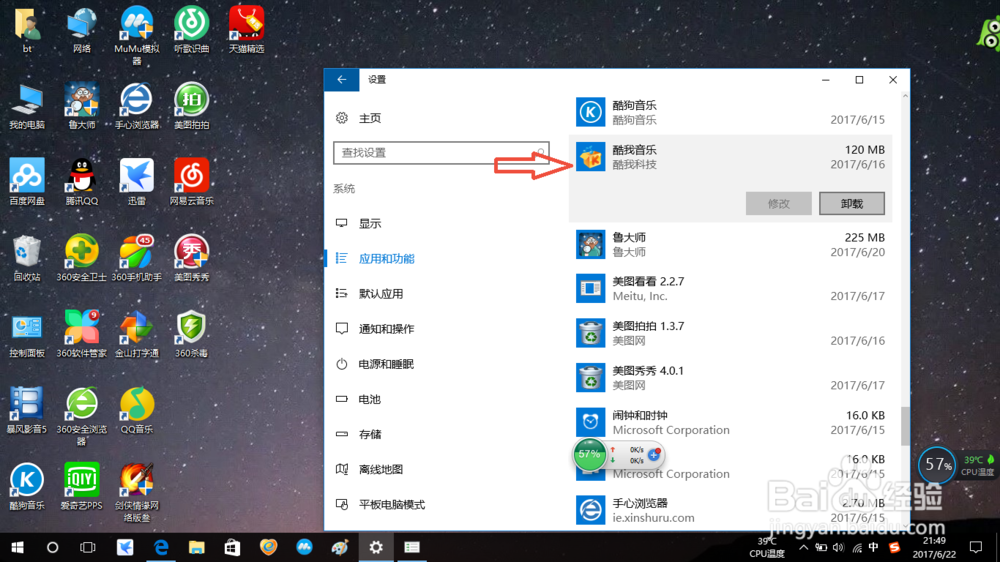Select the 鲁大师 app list icon
The height and width of the screenshot is (562, 1000).
(591, 244)
